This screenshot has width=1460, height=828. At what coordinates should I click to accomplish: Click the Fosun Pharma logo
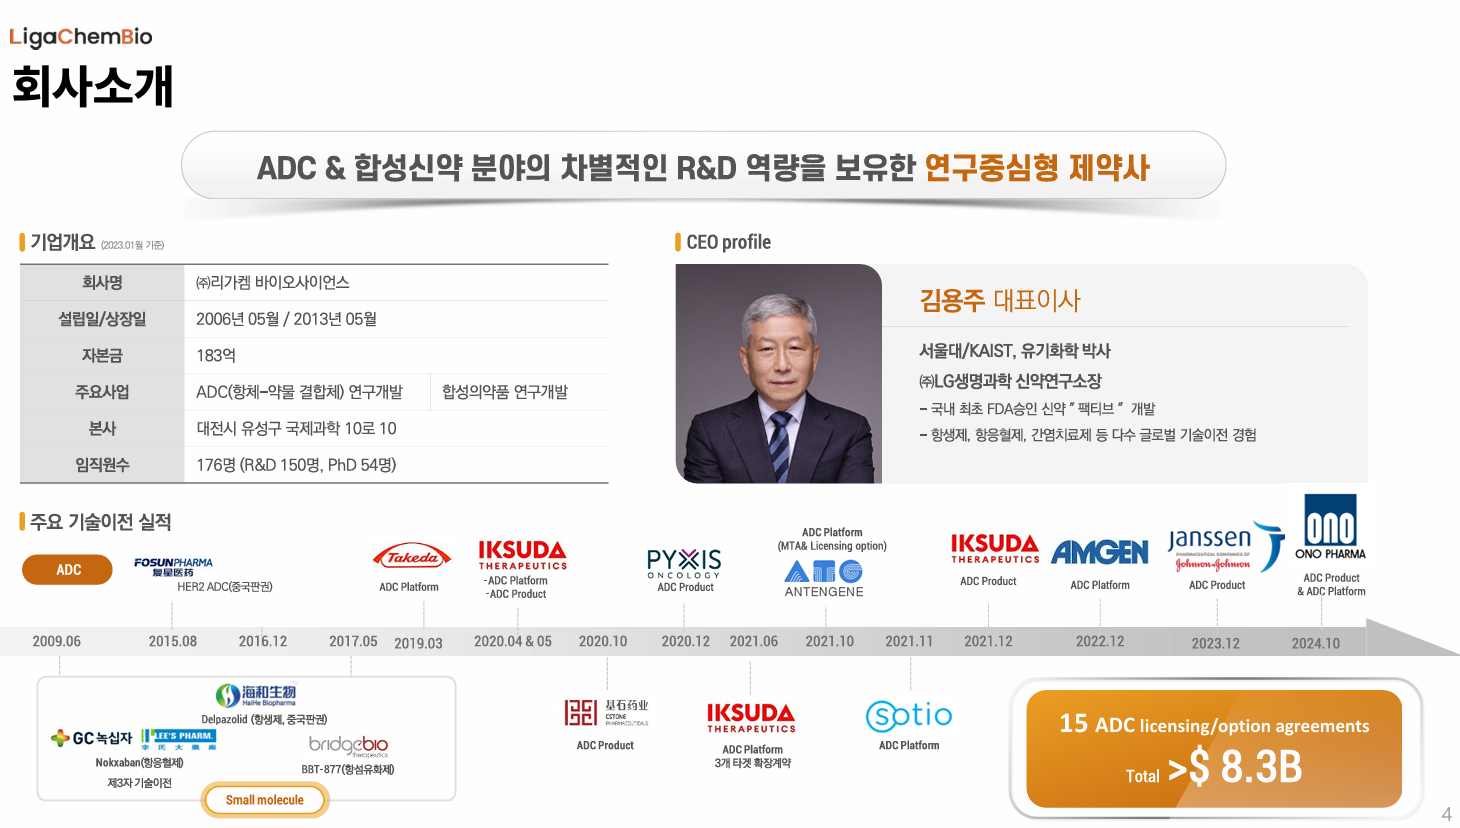point(173,567)
